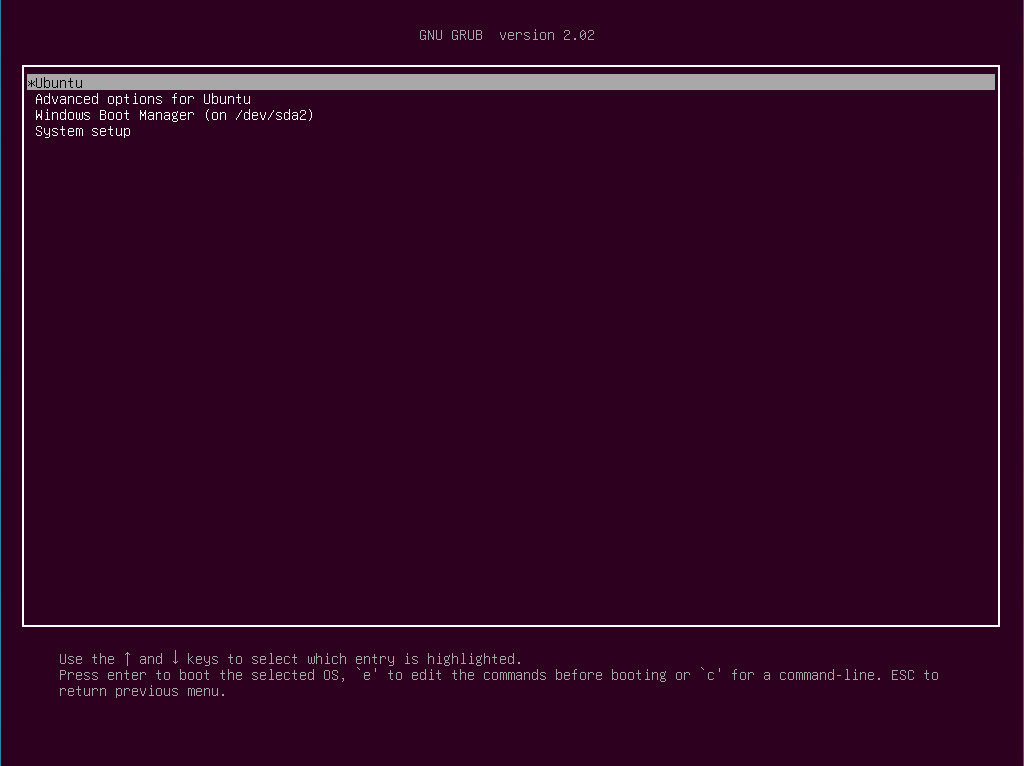Choose Advanced options for Ubuntu
Image resolution: width=1024 pixels, height=766 pixels.
pyautogui.click(x=142, y=99)
